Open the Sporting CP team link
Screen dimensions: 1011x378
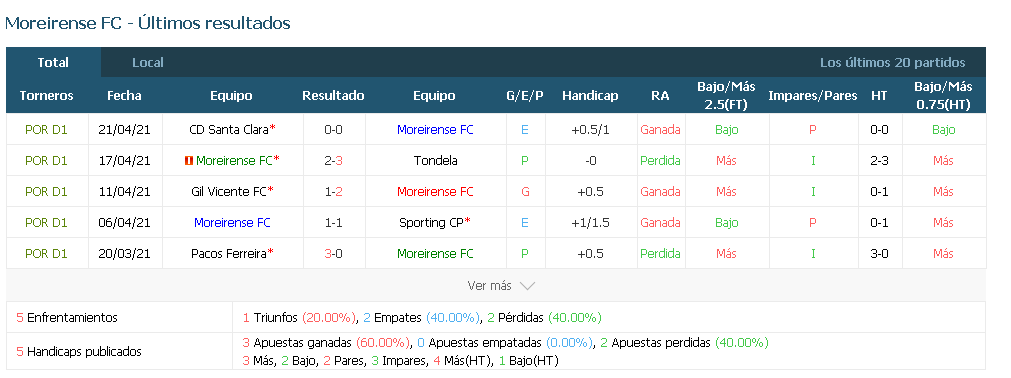pyautogui.click(x=431, y=223)
